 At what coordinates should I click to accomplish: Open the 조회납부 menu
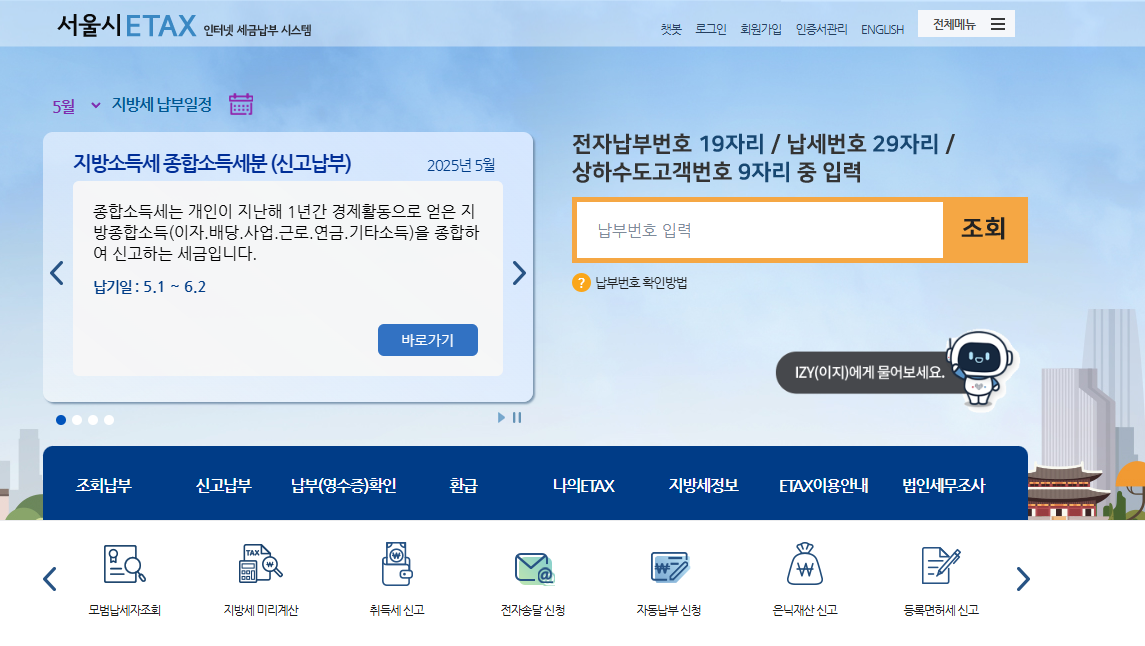click(x=104, y=485)
